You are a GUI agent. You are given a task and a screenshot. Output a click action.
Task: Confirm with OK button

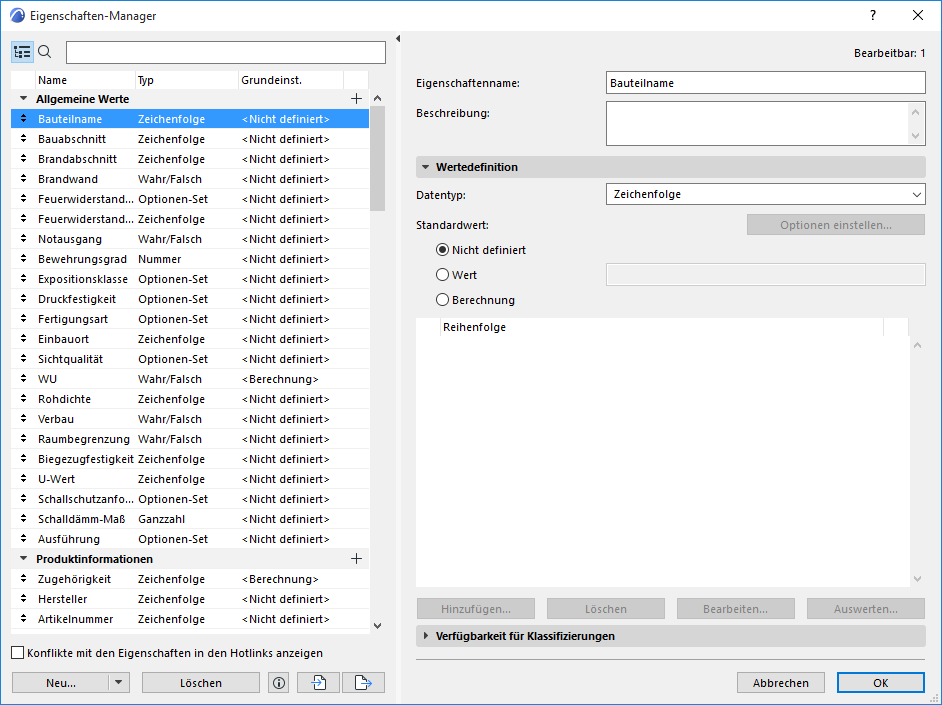[x=881, y=683]
